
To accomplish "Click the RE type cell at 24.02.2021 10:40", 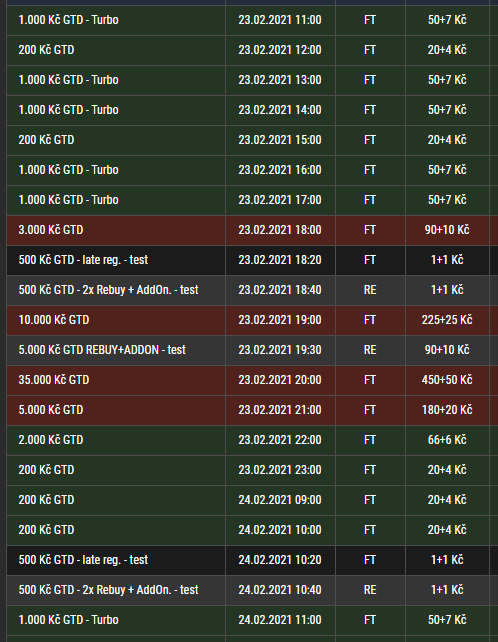I will tap(370, 590).
